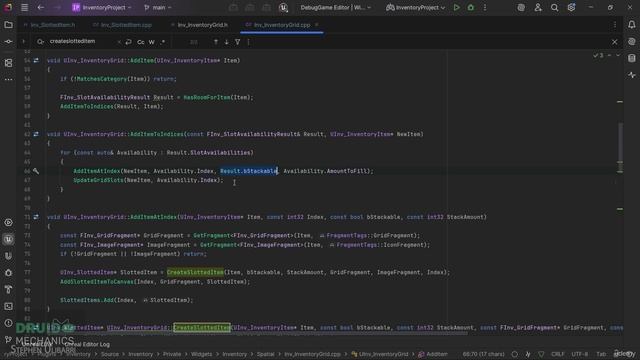Click the CRLF line separator indicator
The height and width of the screenshot is (360, 640).
[558, 354]
